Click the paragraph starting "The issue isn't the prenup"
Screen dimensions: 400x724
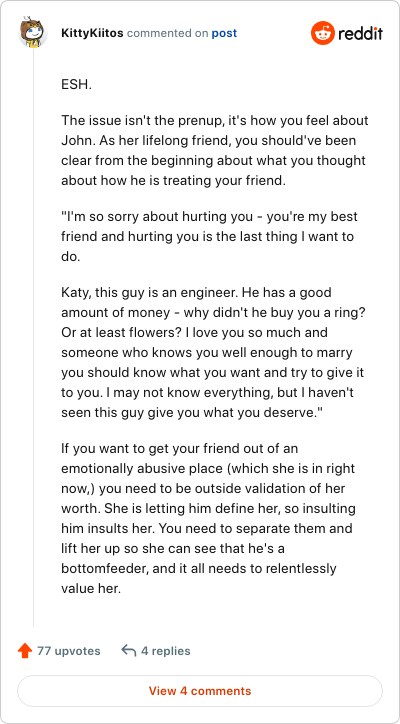click(x=215, y=151)
